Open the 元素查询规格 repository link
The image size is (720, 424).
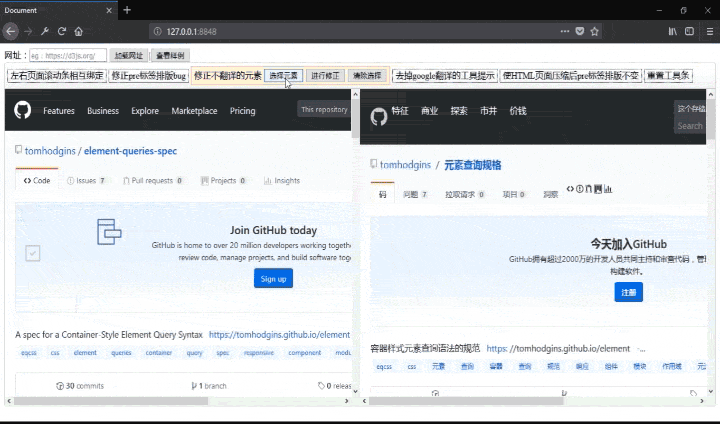pyautogui.click(x=472, y=165)
